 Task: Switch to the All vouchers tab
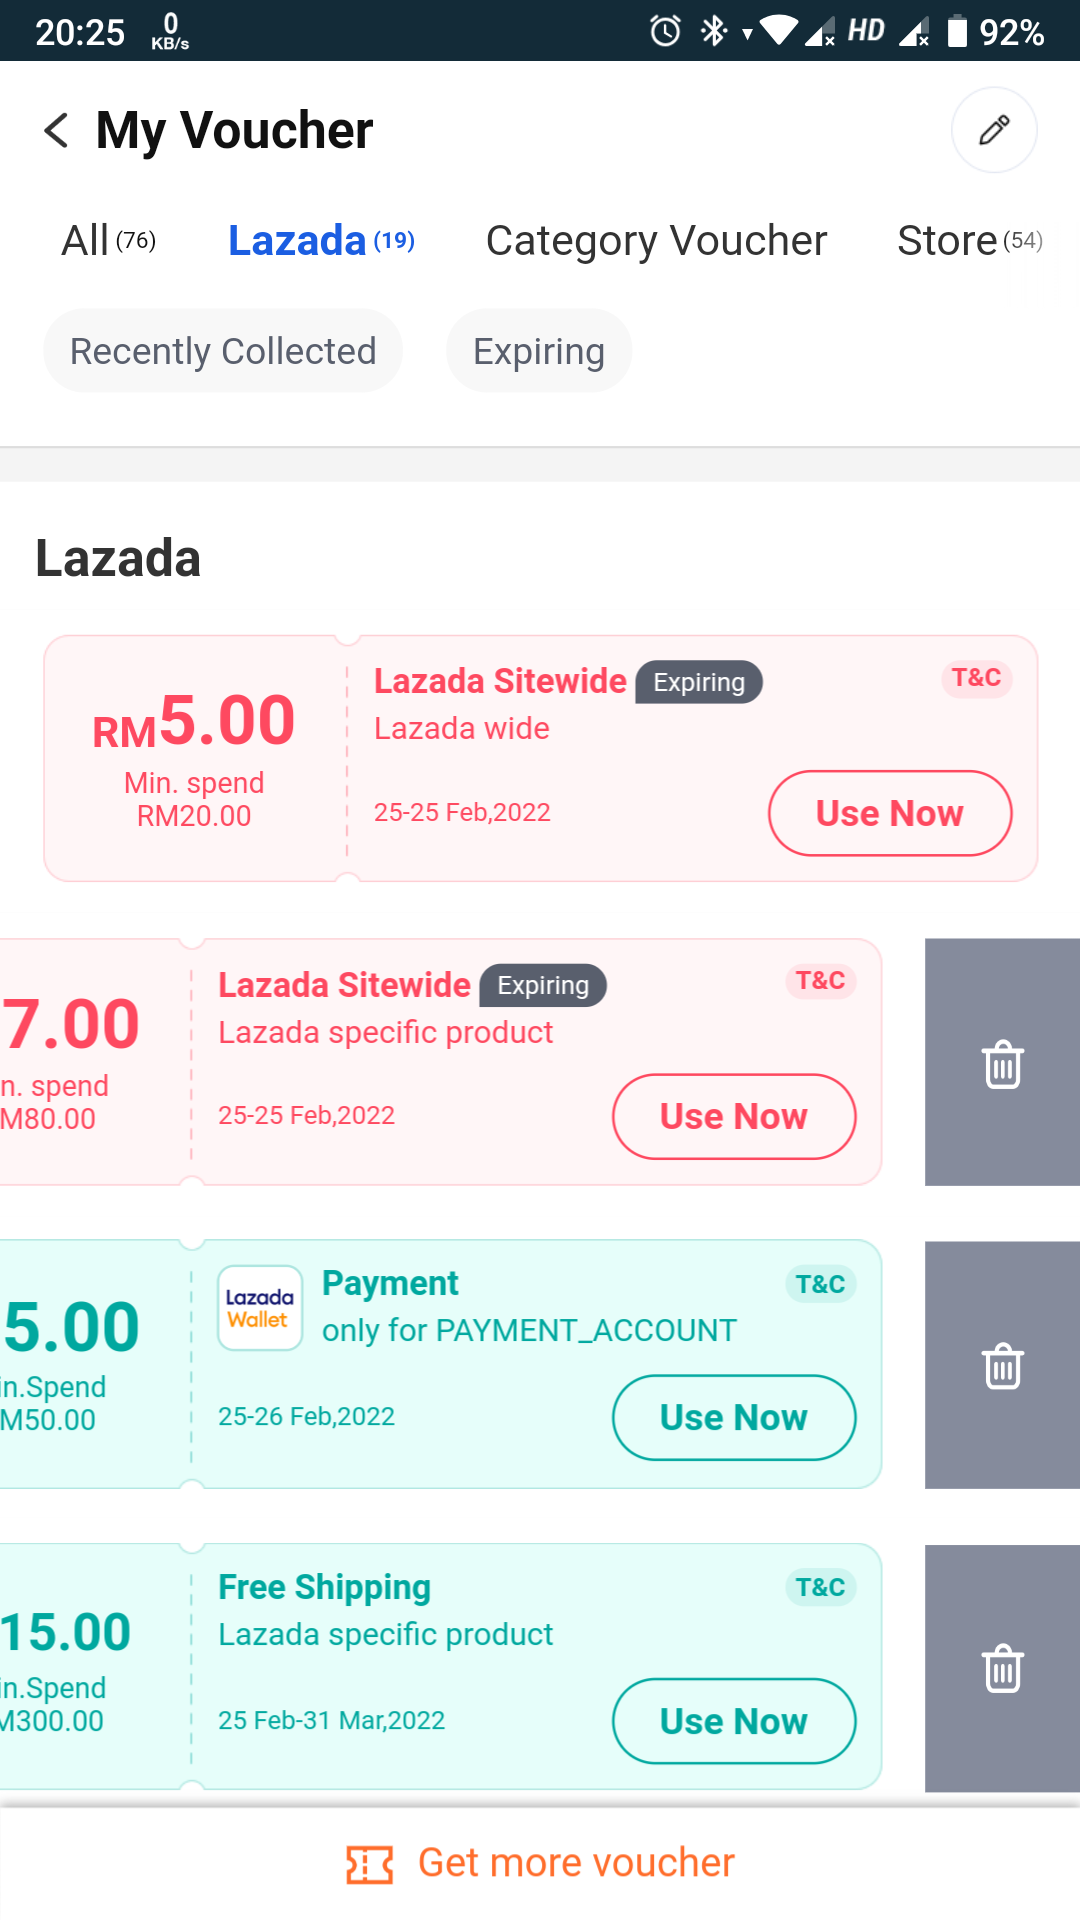coord(108,241)
